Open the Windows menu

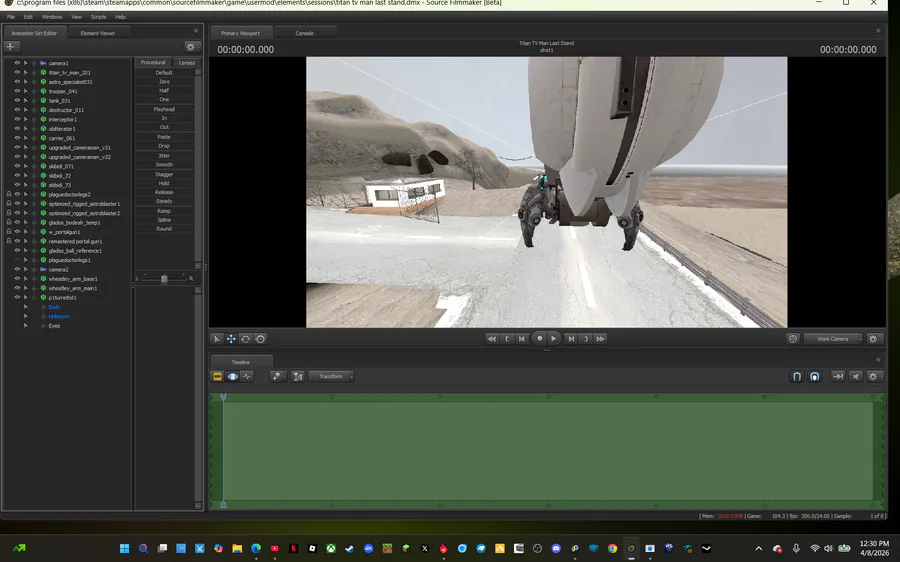pyautogui.click(x=52, y=17)
